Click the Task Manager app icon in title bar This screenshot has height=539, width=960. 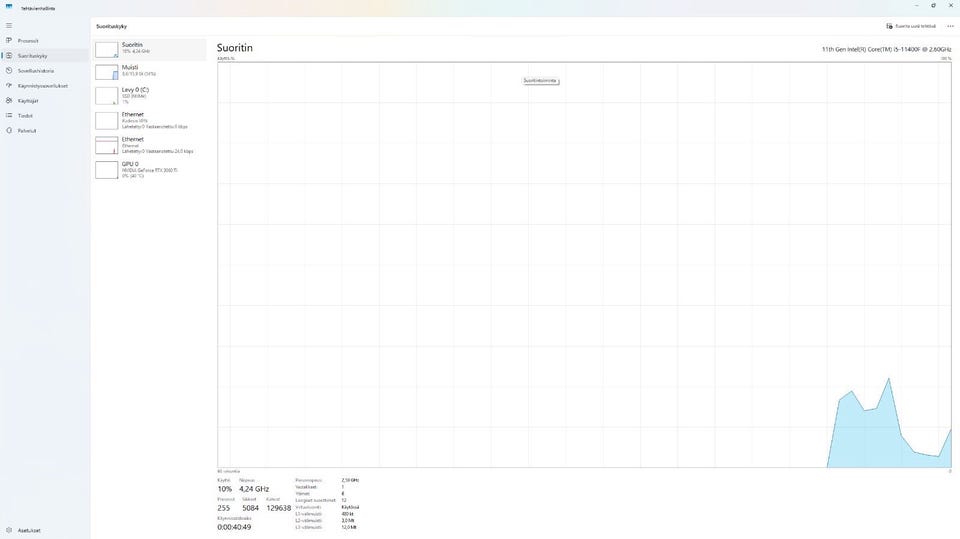pos(9,7)
